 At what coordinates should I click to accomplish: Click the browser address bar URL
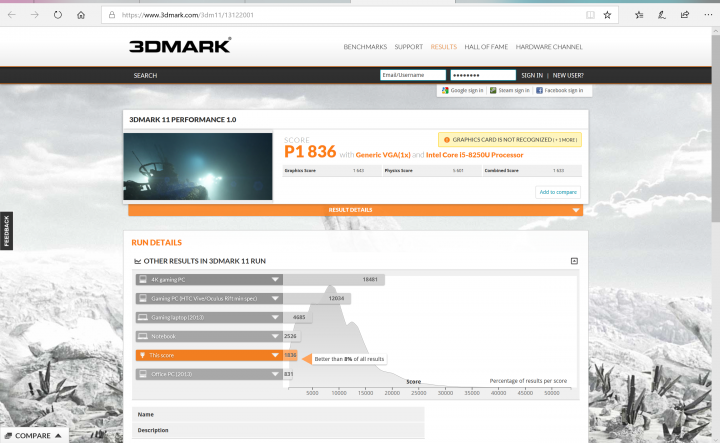pyautogui.click(x=188, y=15)
